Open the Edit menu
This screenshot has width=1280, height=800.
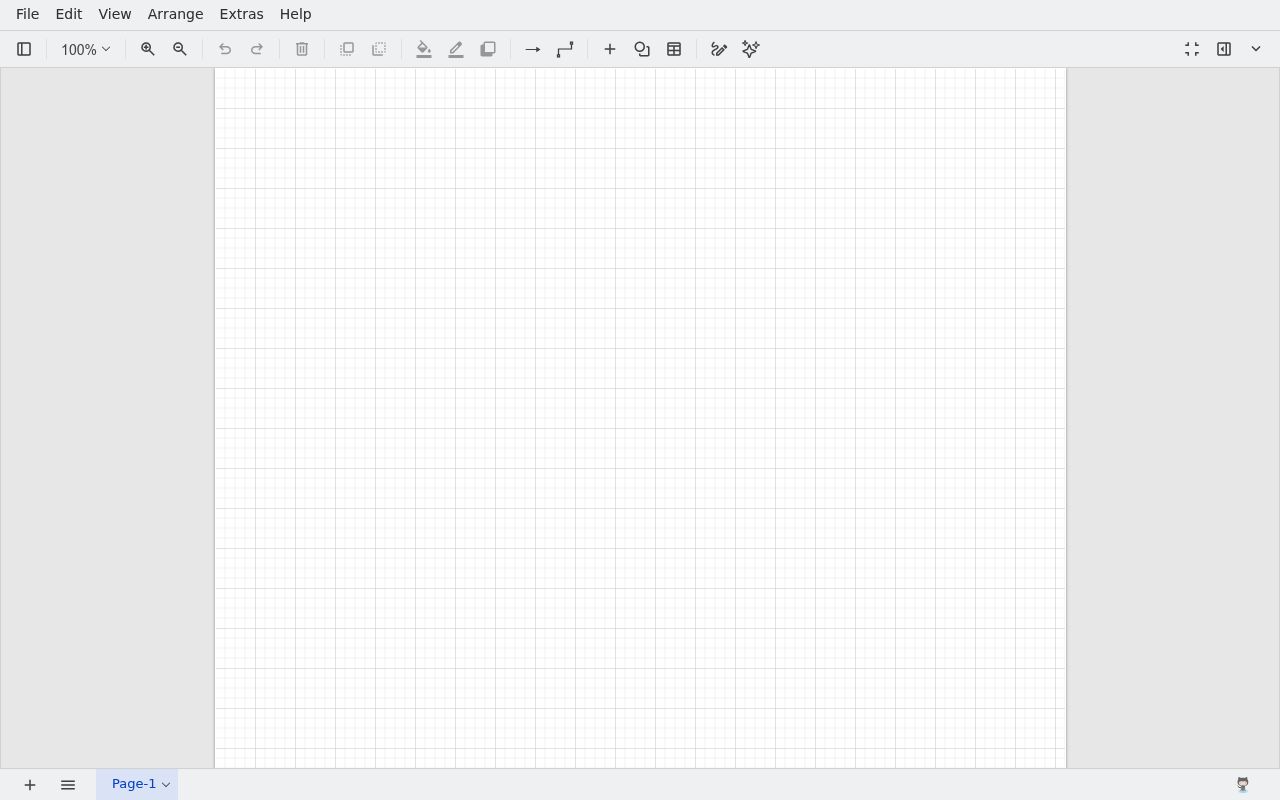click(x=68, y=14)
